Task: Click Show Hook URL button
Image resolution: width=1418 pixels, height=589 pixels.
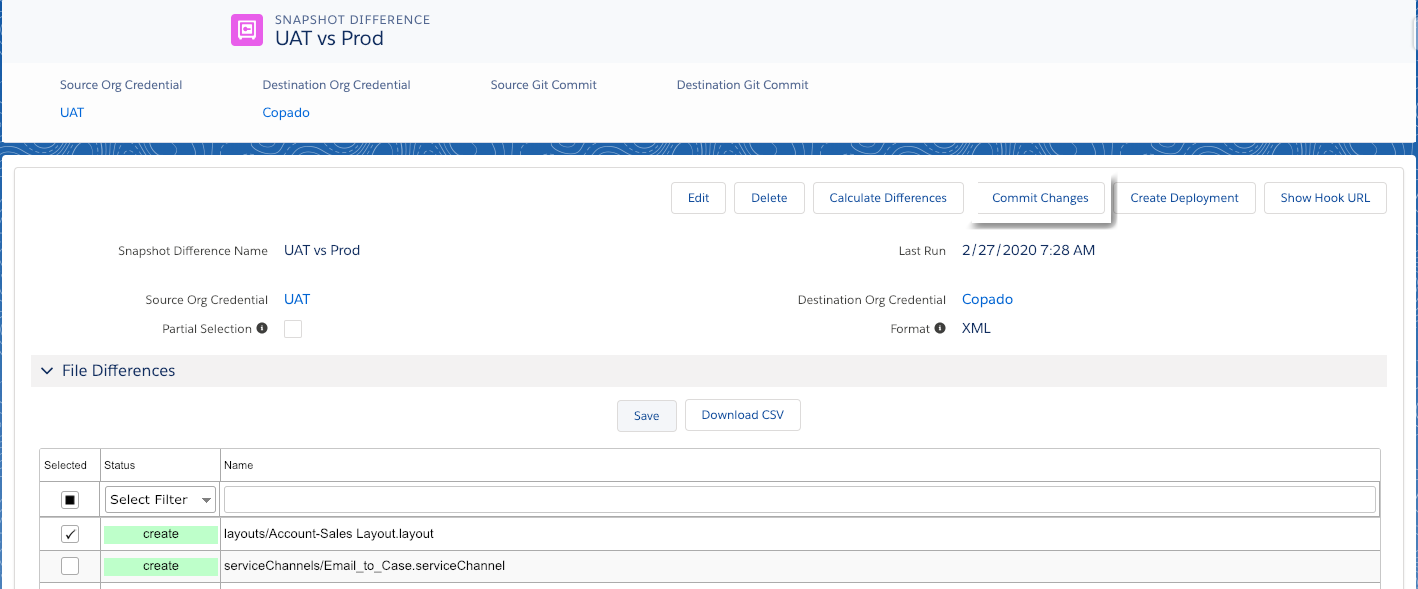Action: [1325, 198]
